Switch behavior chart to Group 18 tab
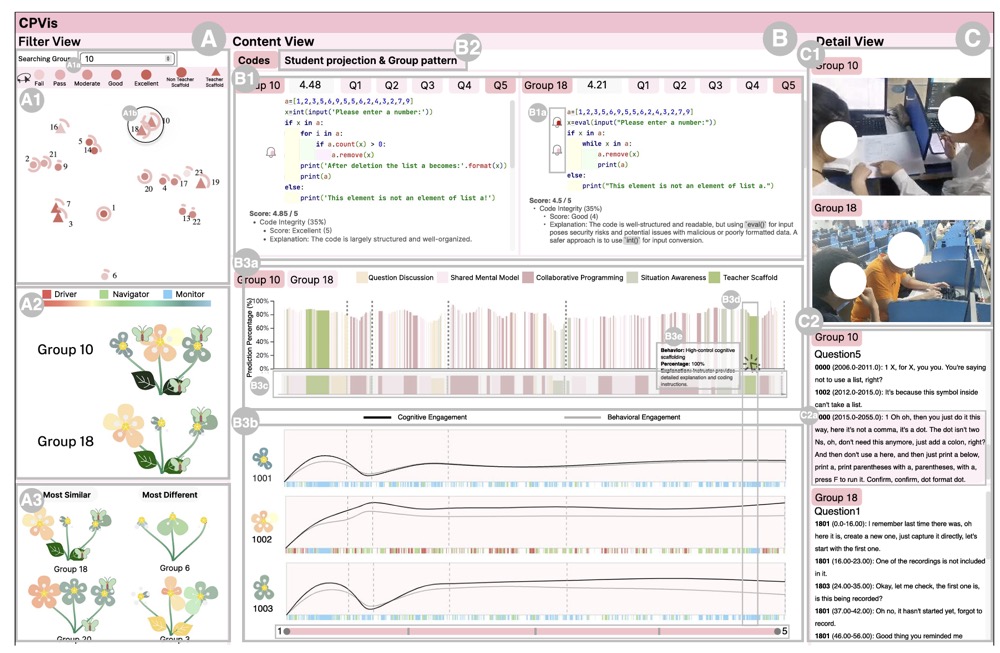Screen dimensions: 1000x653 (x=311, y=280)
